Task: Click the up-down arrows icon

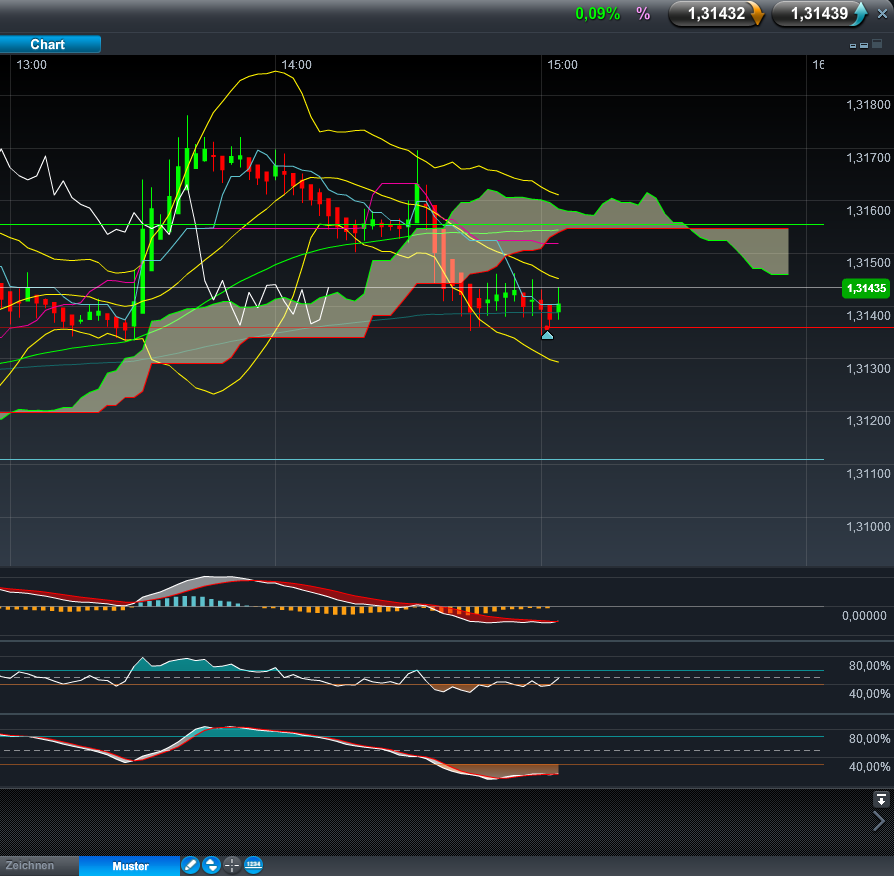Action: tap(212, 865)
